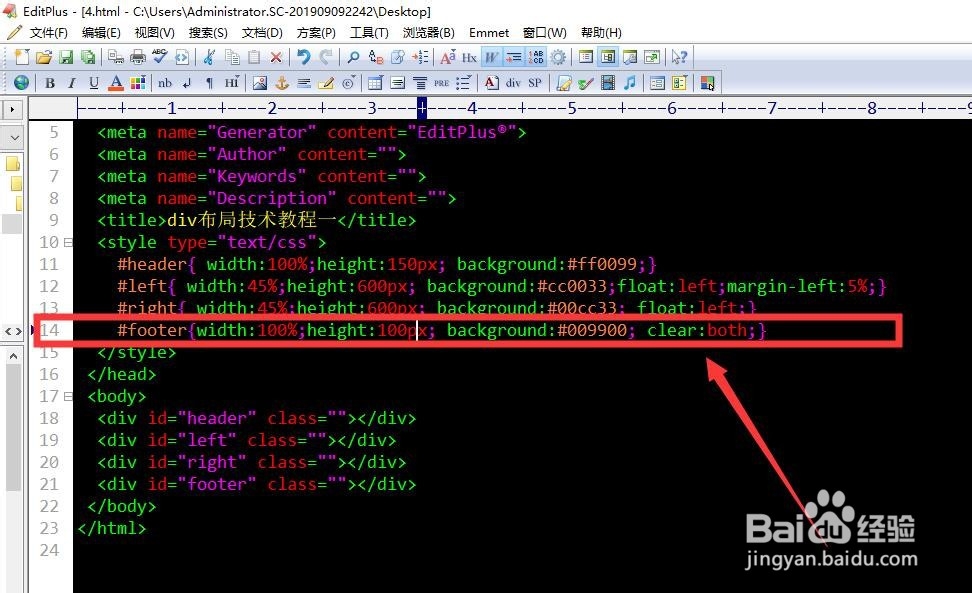
Task: Save the current document
Action: coord(66,58)
